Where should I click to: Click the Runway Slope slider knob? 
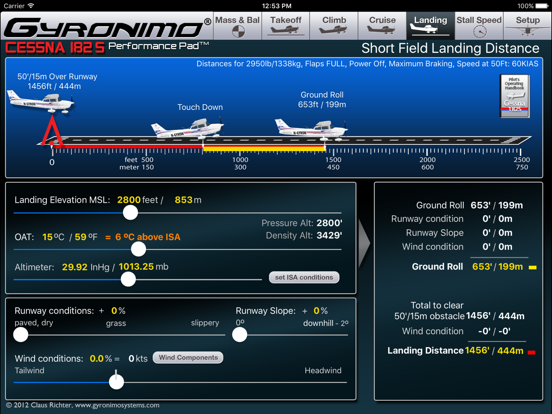240,334
